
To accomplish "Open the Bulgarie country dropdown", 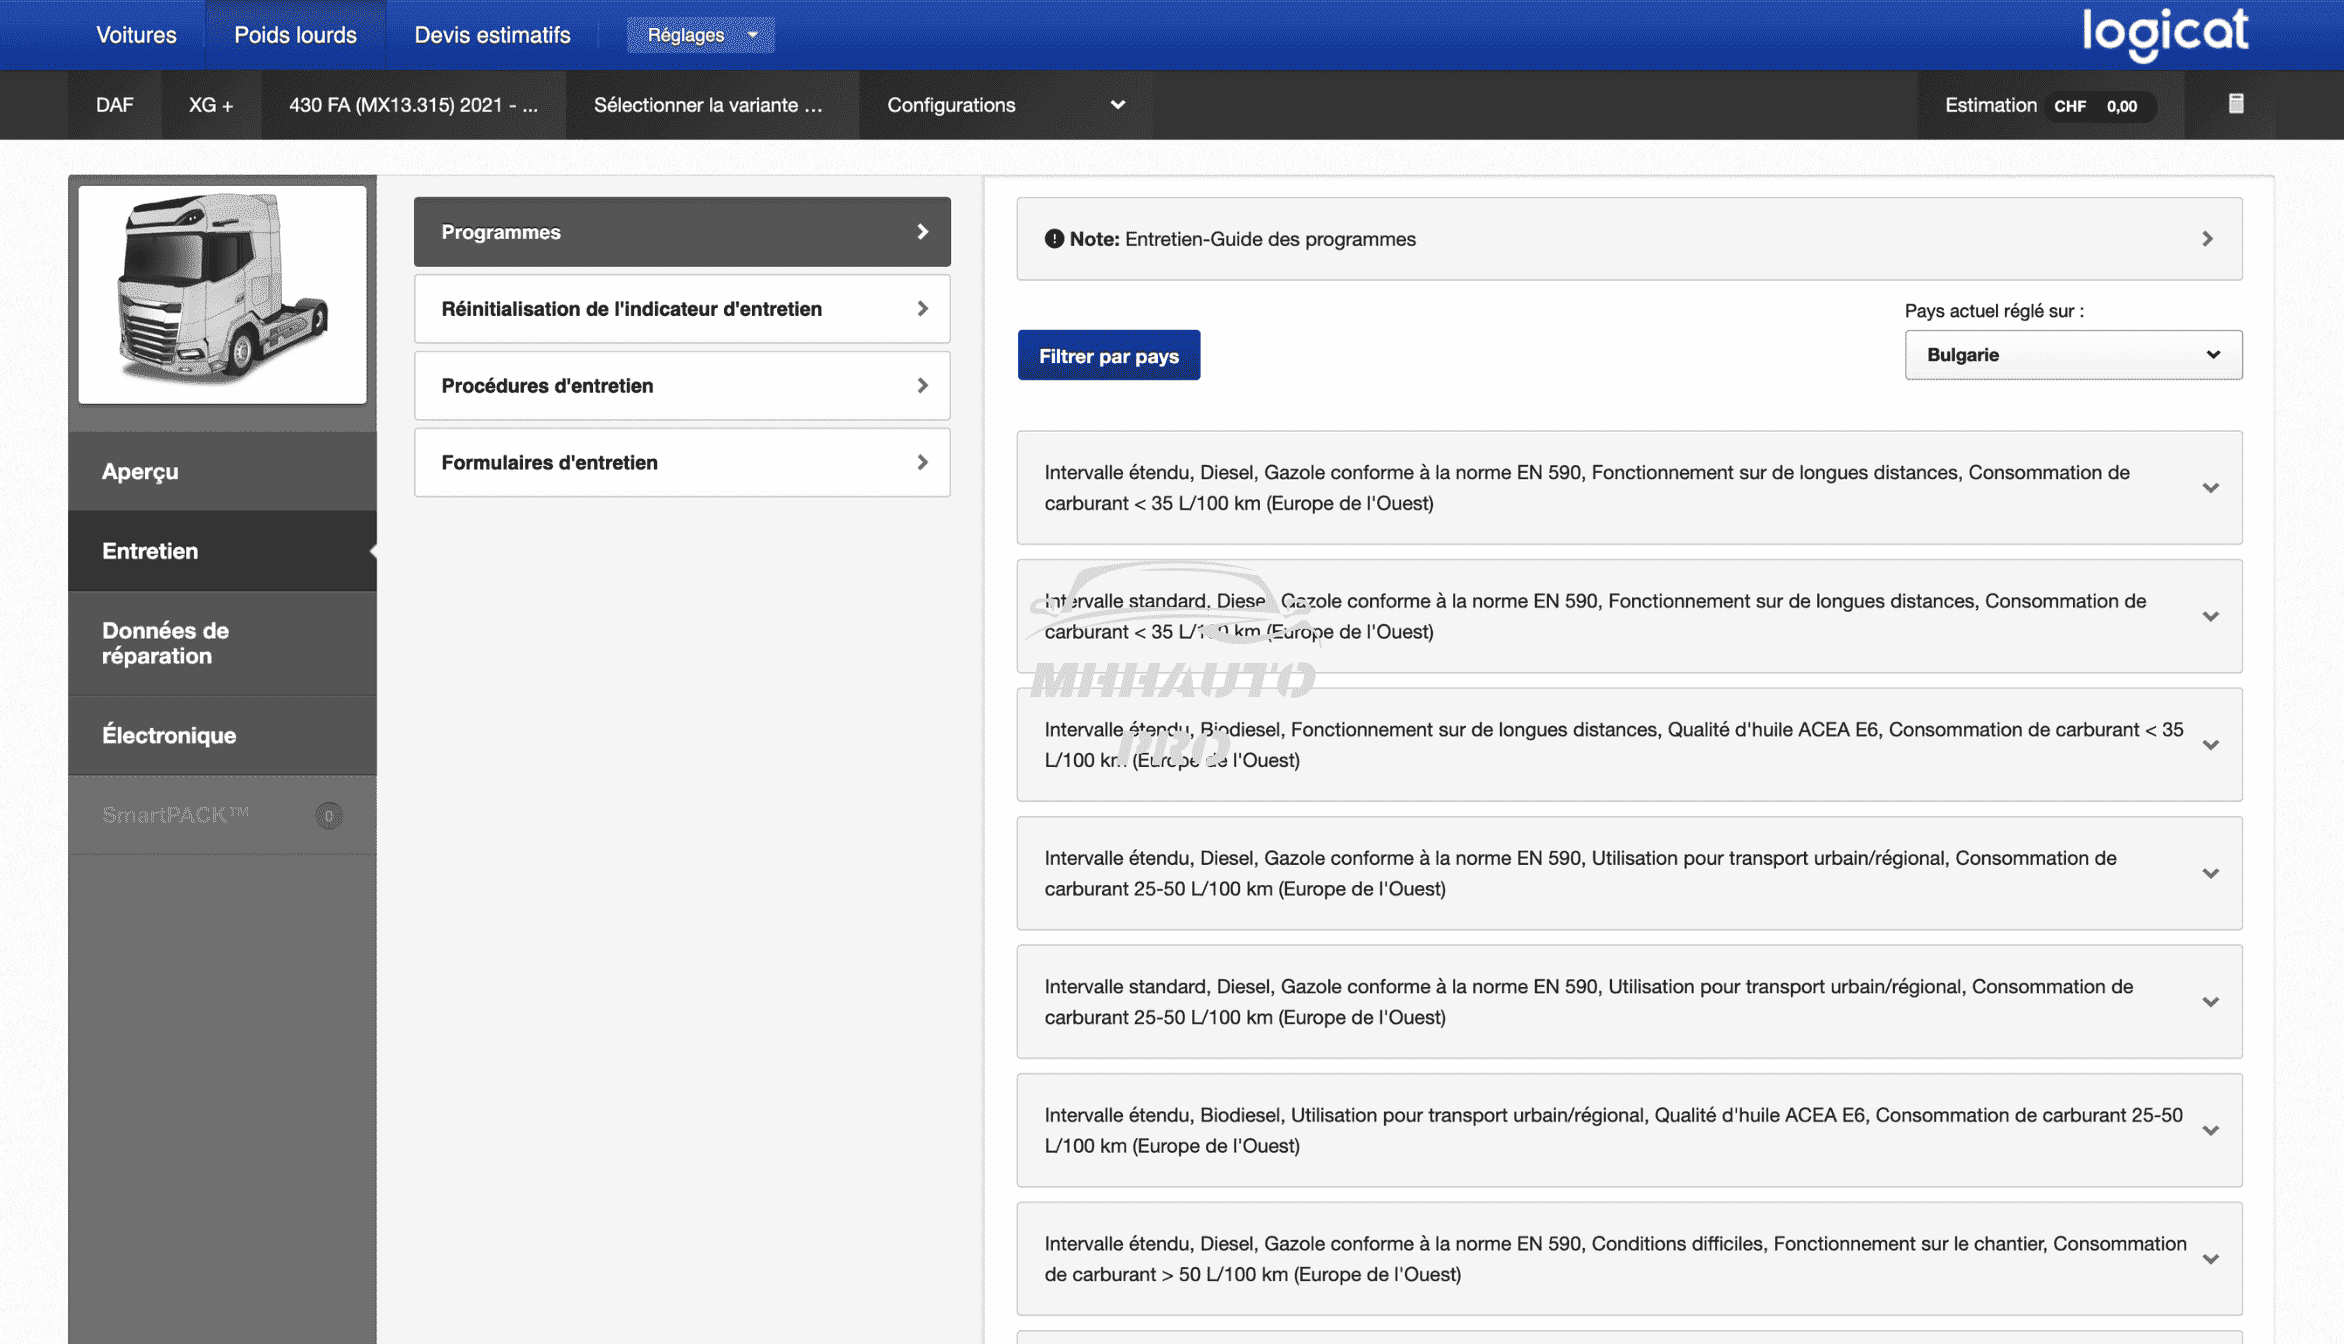I will (x=2072, y=355).
